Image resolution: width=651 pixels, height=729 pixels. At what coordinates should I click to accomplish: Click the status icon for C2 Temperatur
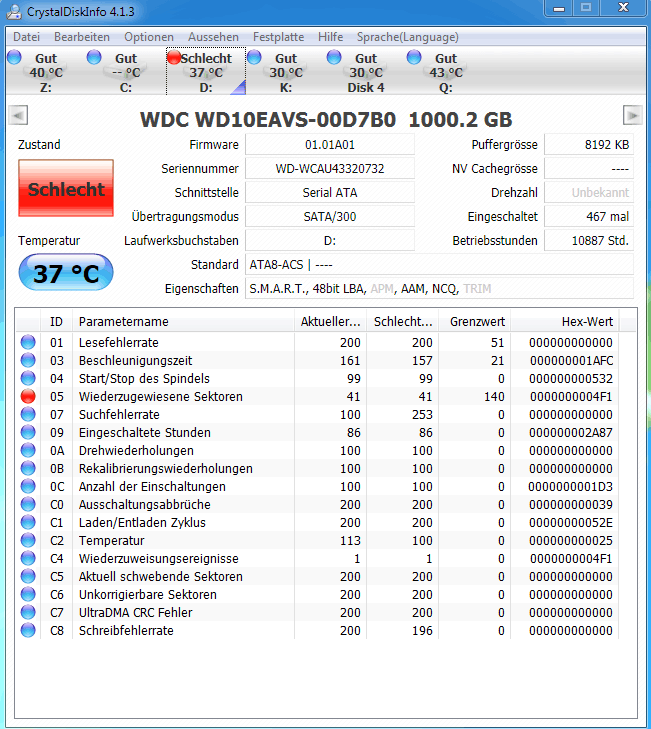(x=28, y=540)
